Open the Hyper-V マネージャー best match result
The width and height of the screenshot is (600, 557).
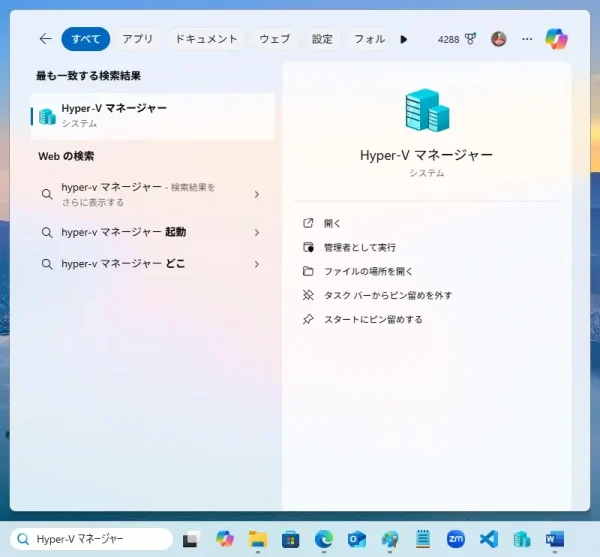coord(153,116)
